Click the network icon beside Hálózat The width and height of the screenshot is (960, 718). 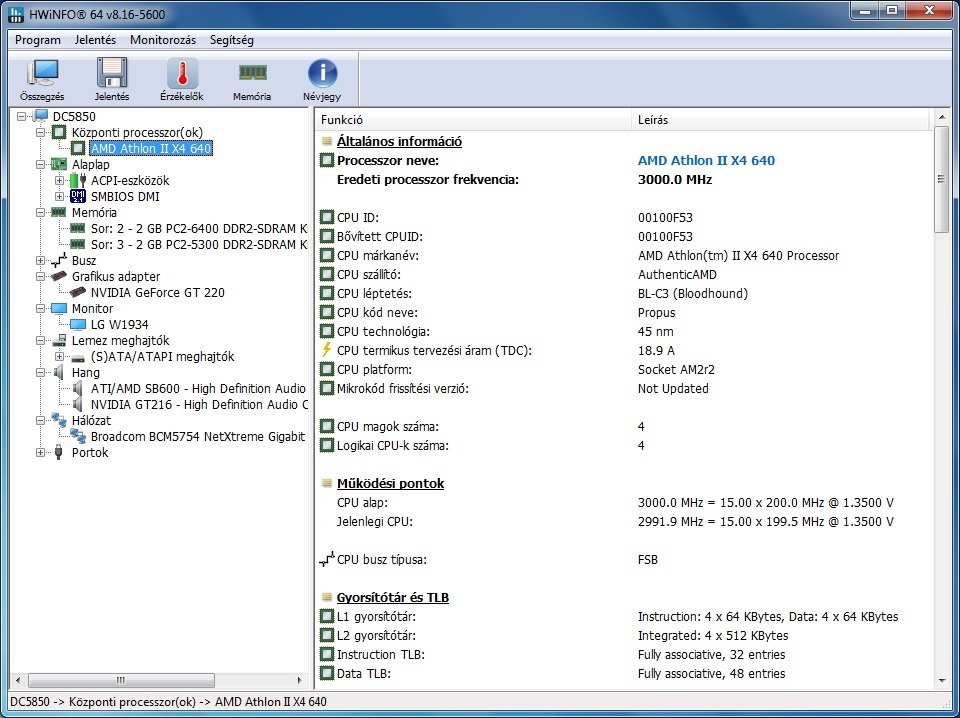point(59,420)
